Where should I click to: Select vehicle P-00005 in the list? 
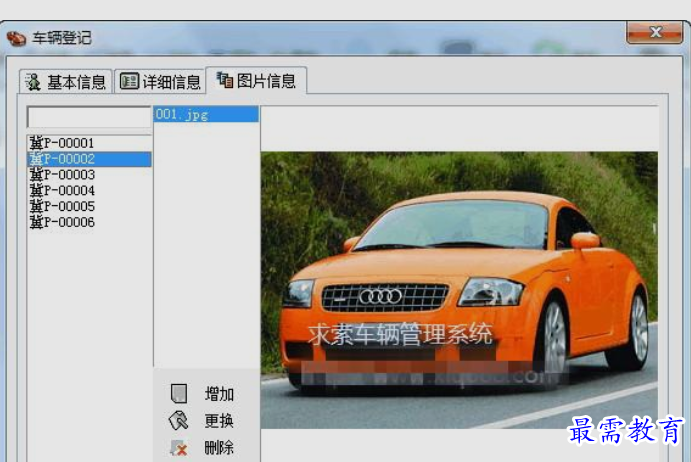click(x=89, y=207)
